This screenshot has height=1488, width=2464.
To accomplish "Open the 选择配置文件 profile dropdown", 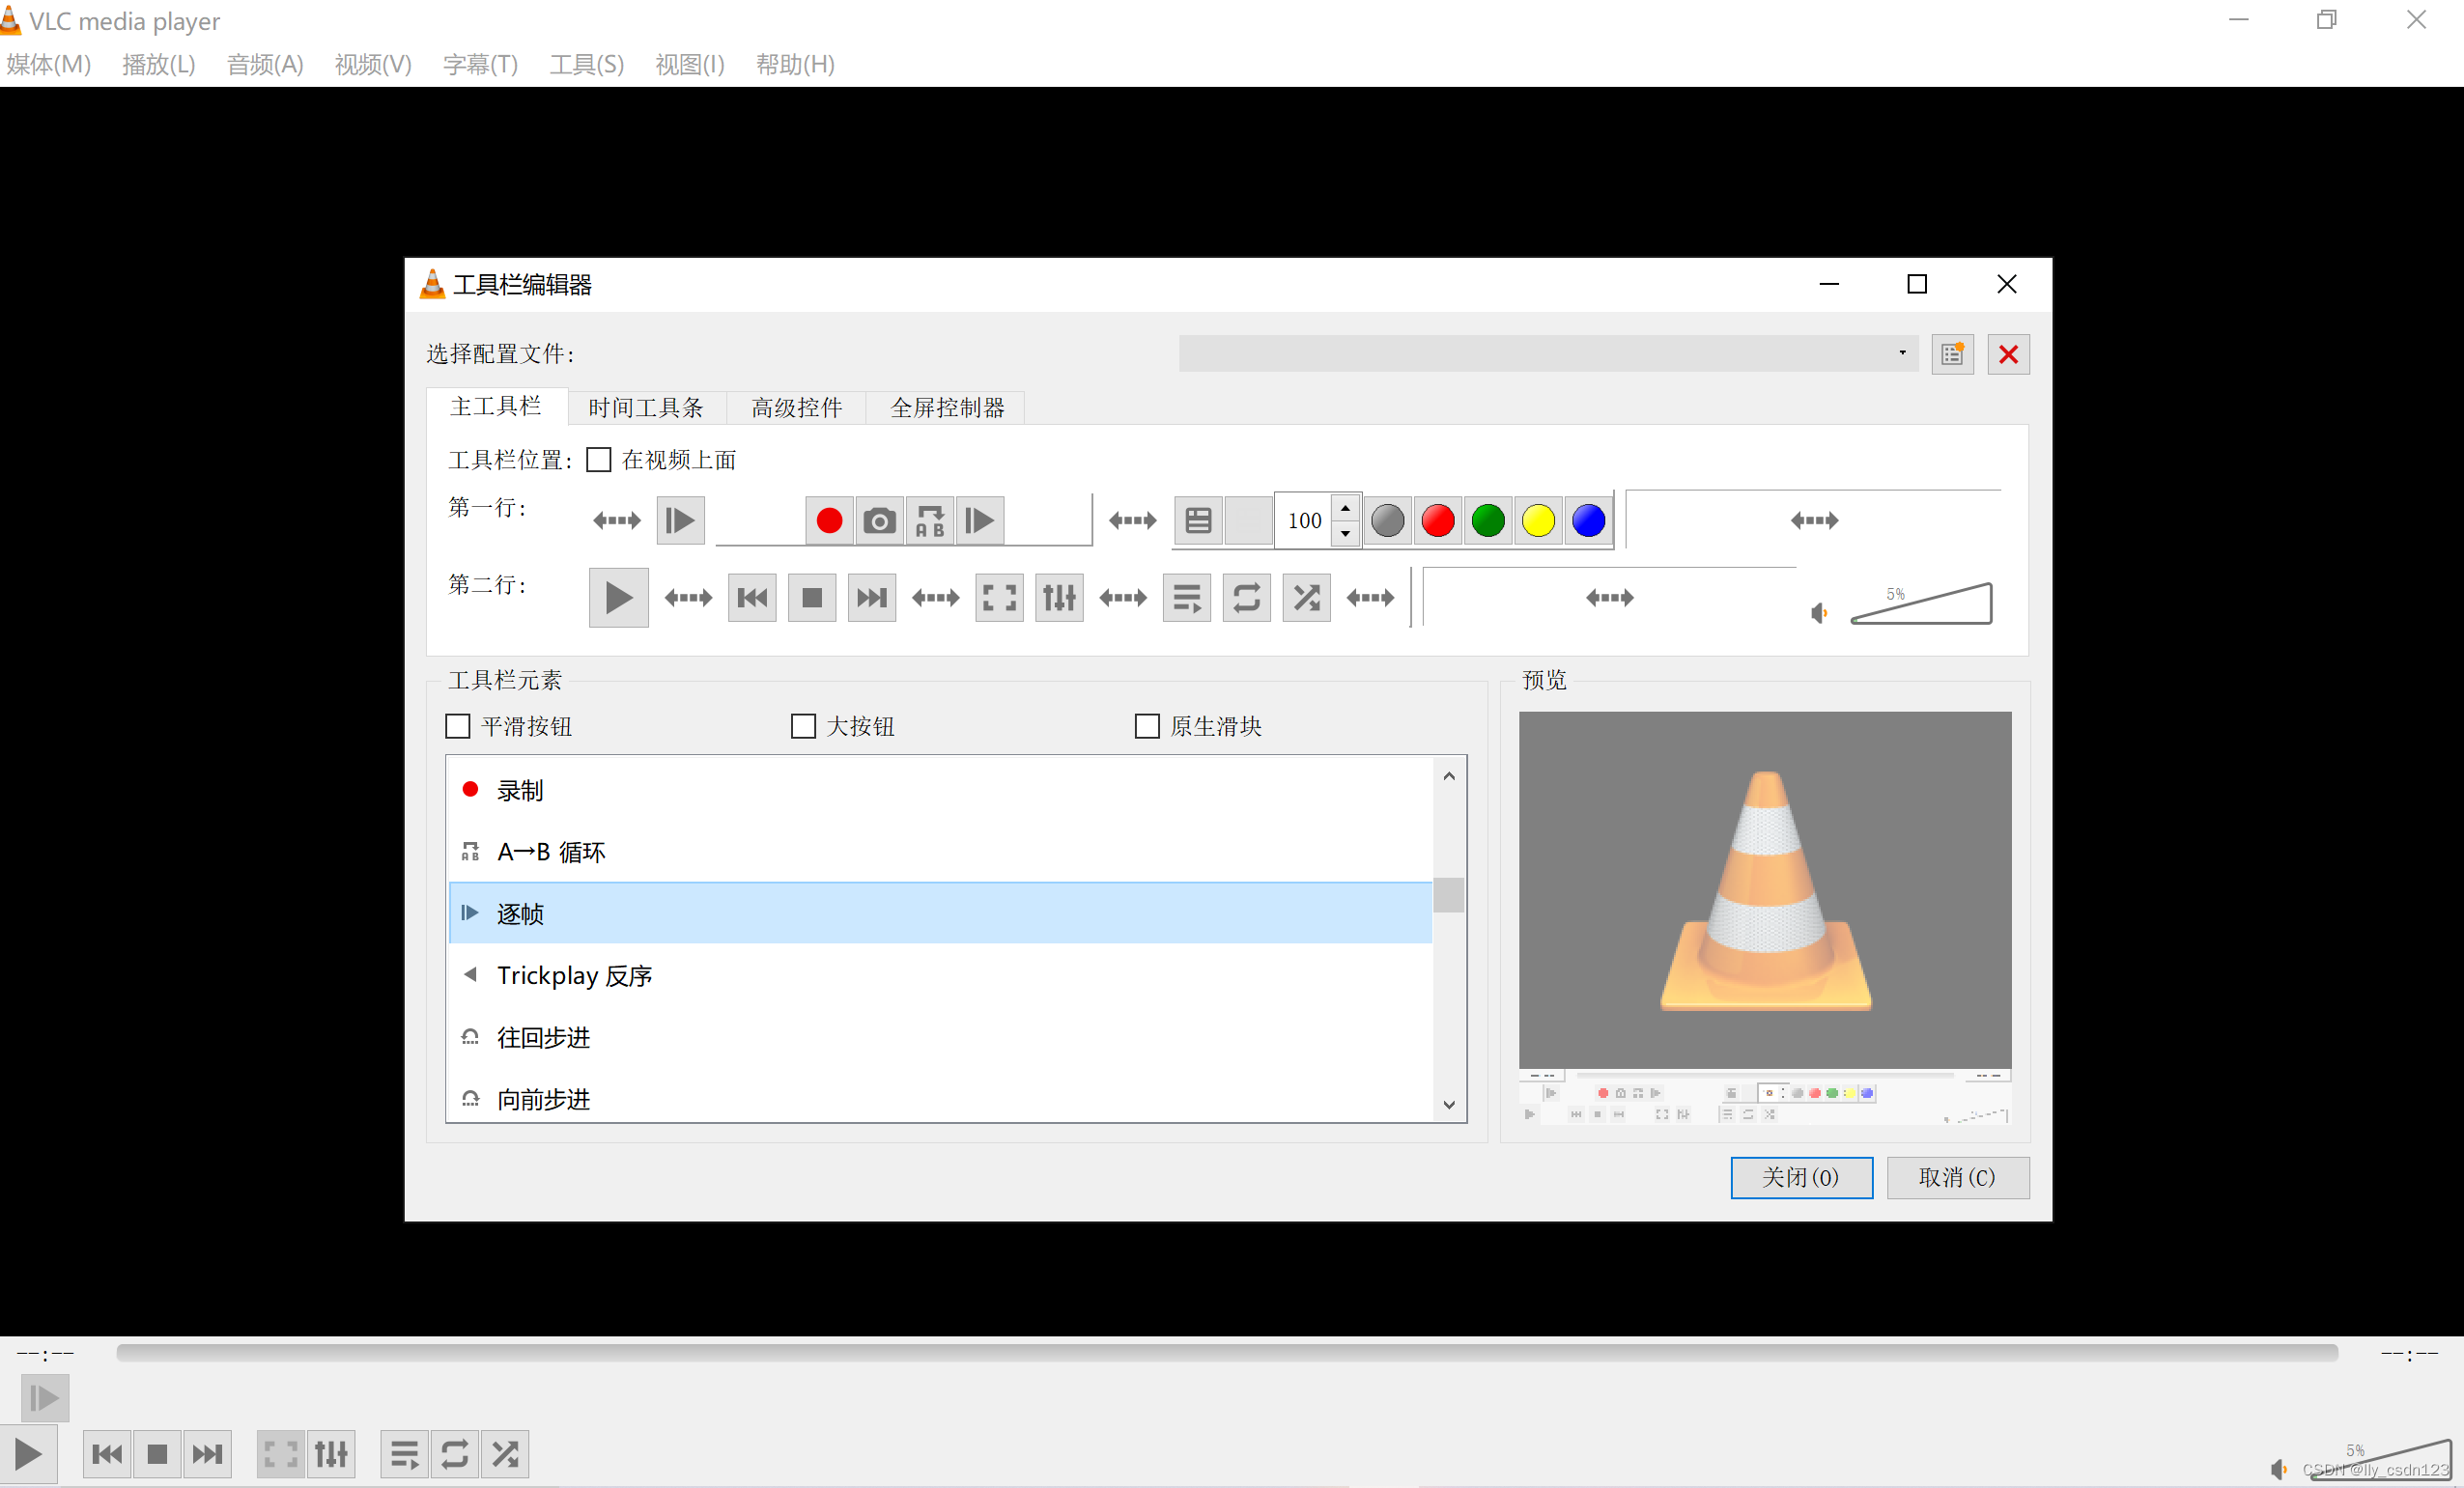I will (1547, 353).
